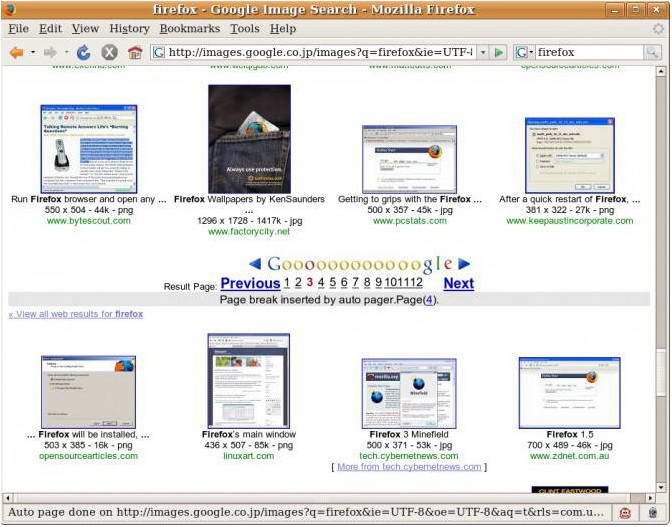Click the monkey icon in the status bar
The height and width of the screenshot is (527, 672).
(x=625, y=512)
